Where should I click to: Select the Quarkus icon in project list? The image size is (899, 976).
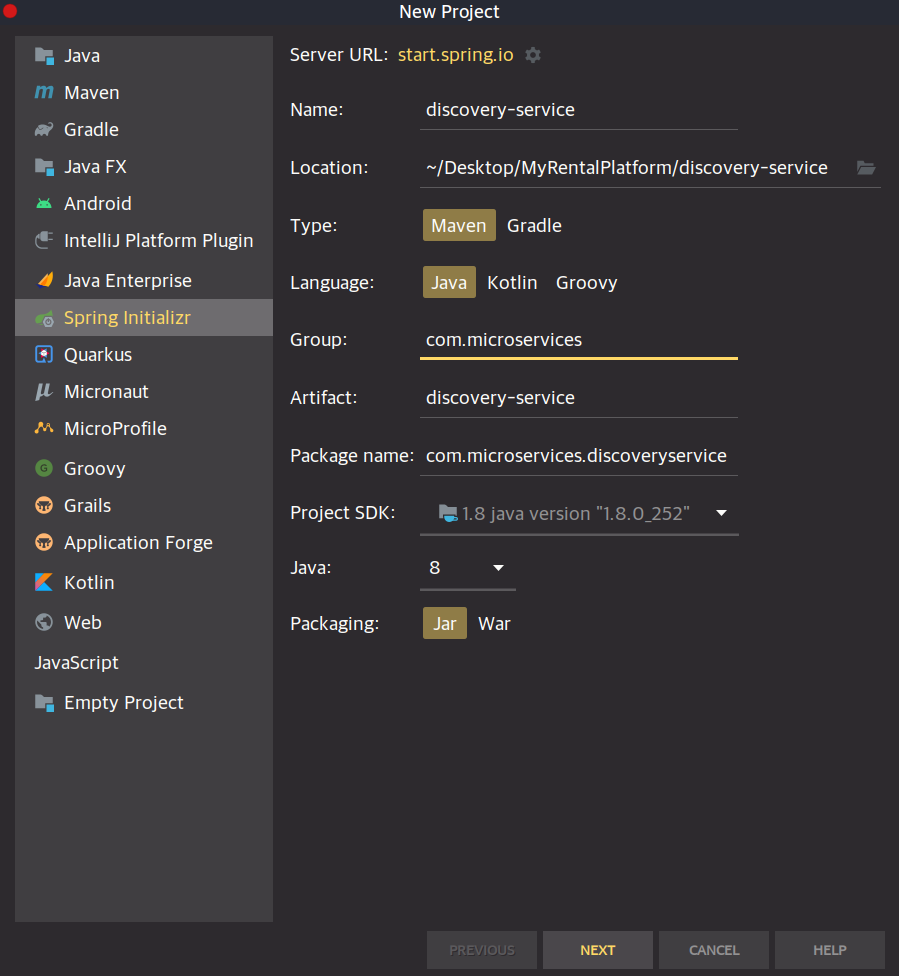[x=44, y=355]
